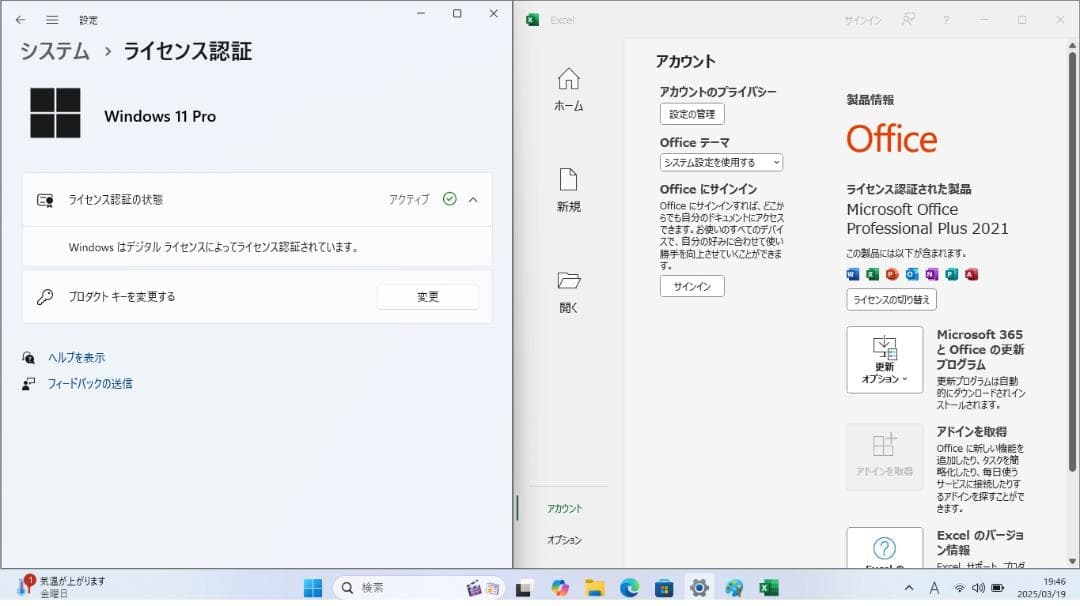This screenshot has width=1080, height=606.
Task: Open Settings hamburger navigation menu
Action: tap(52, 20)
